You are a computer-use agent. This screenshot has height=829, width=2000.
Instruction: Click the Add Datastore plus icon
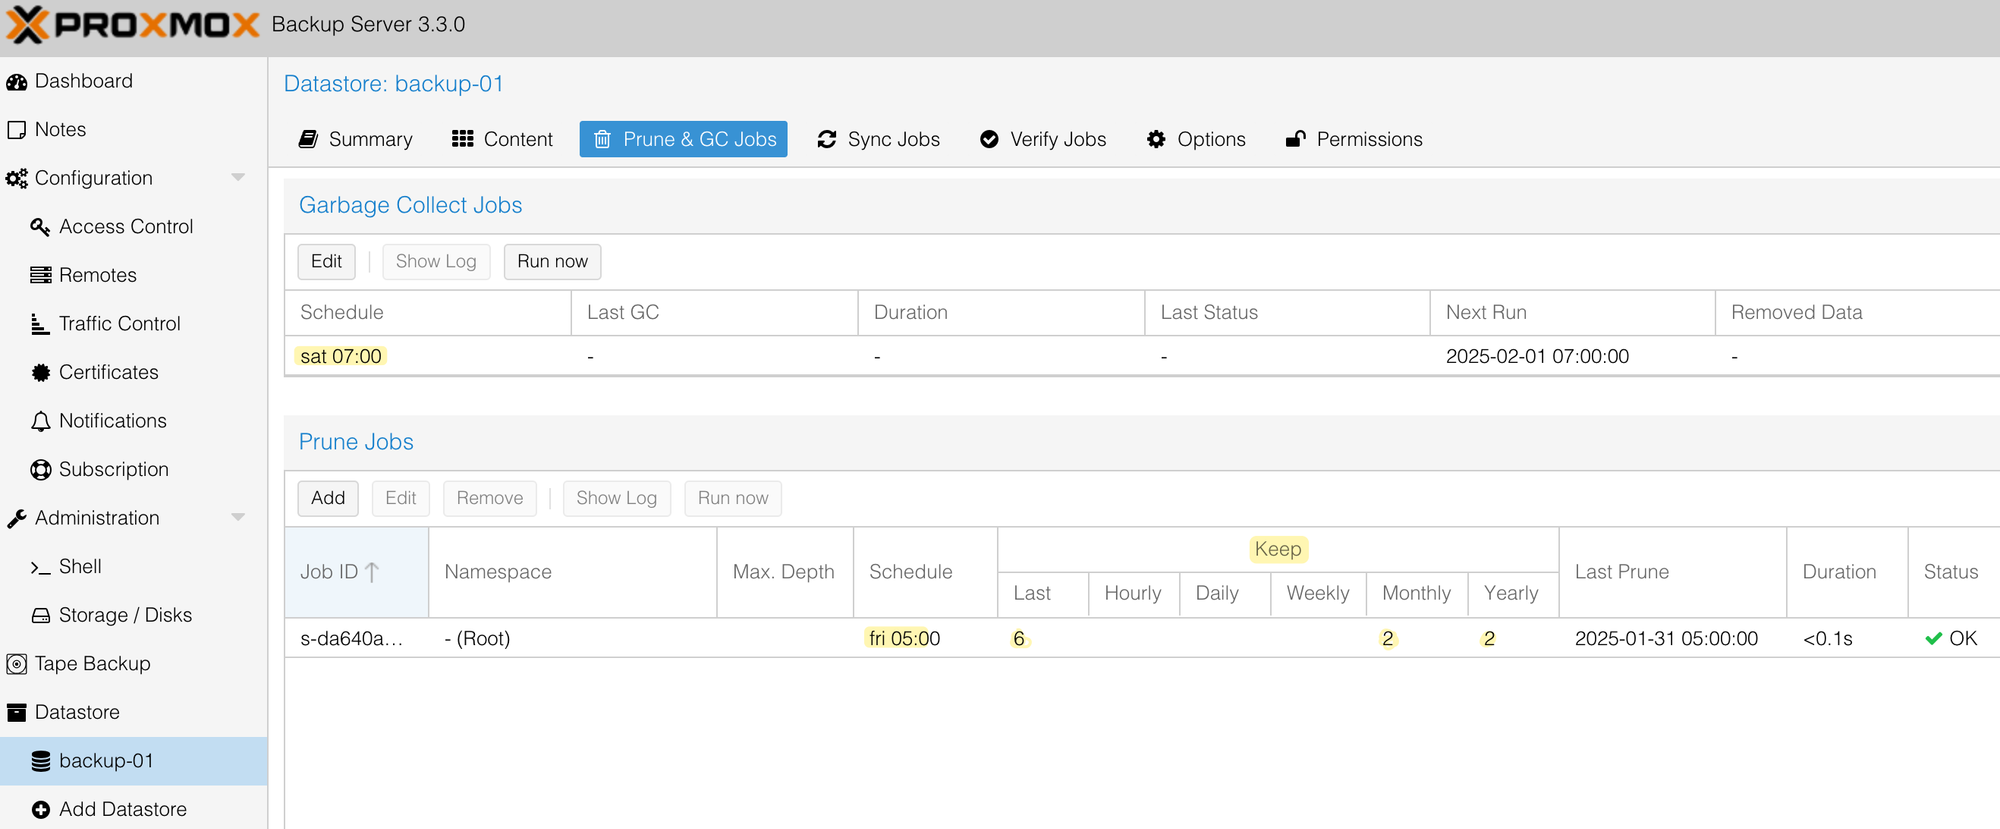[x=40, y=809]
